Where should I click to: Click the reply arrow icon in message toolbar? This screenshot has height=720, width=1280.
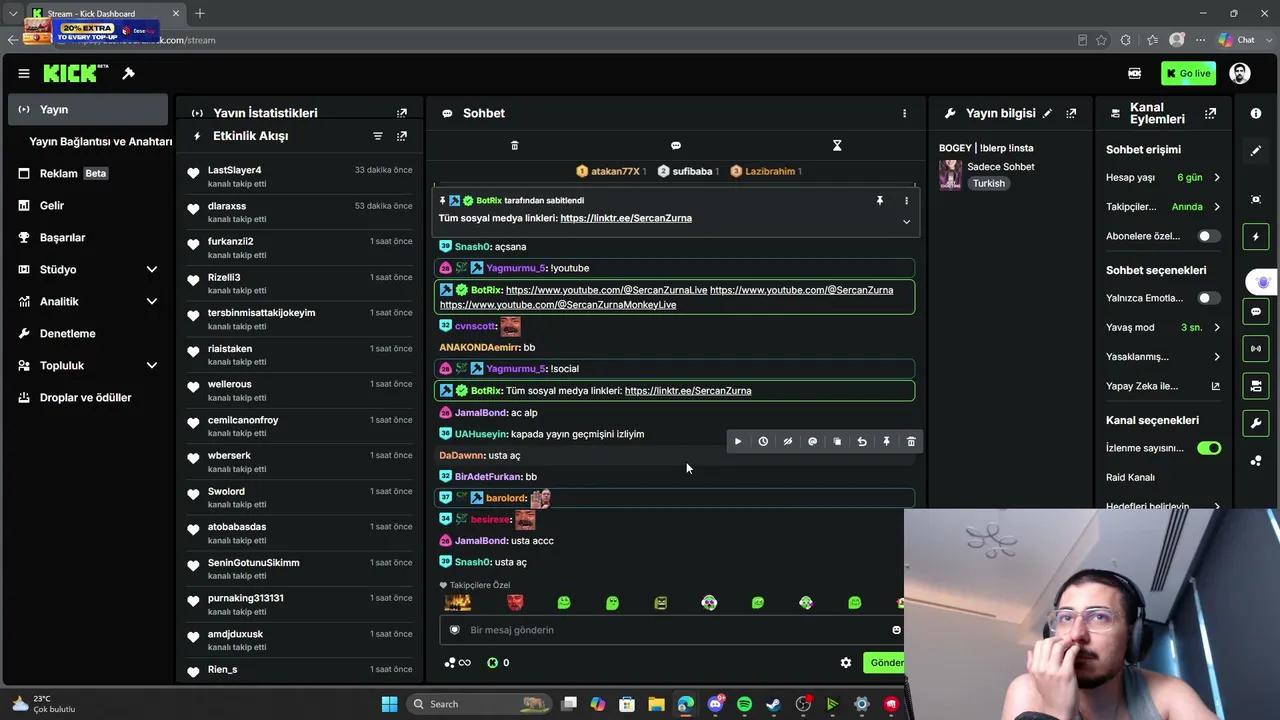pos(862,441)
